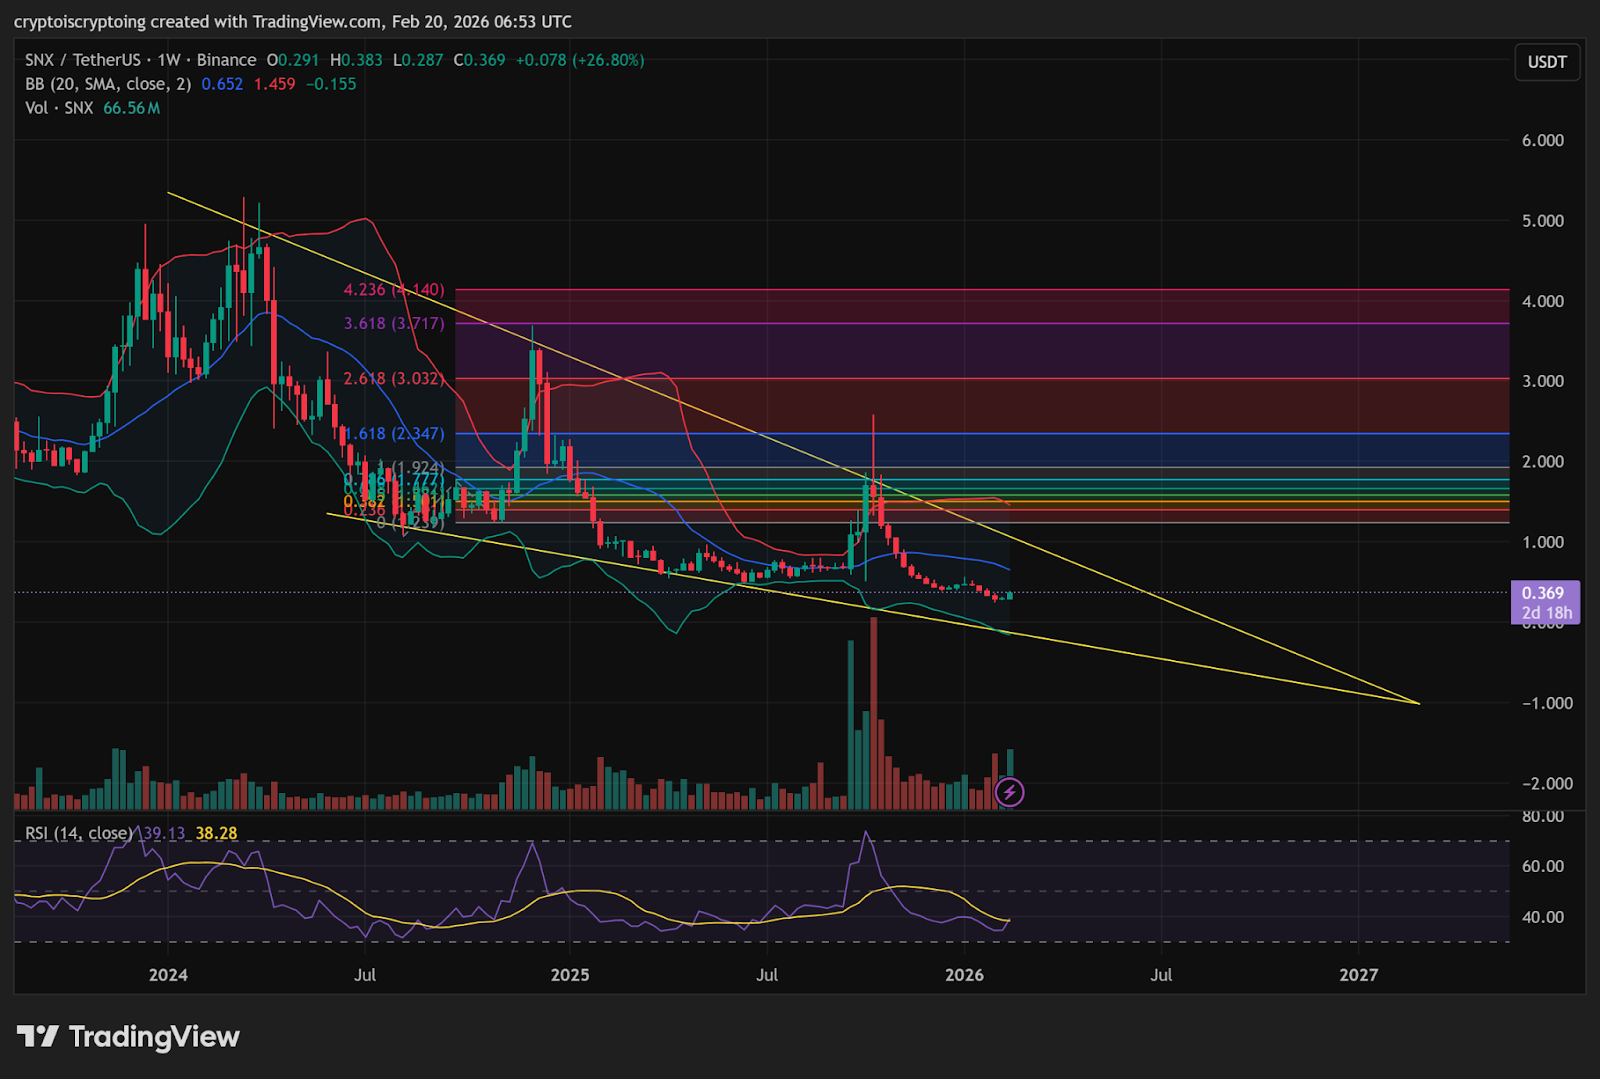The width and height of the screenshot is (1600, 1079).
Task: Select the 2.618 (3.032) Fibonacci label
Action: pos(393,379)
